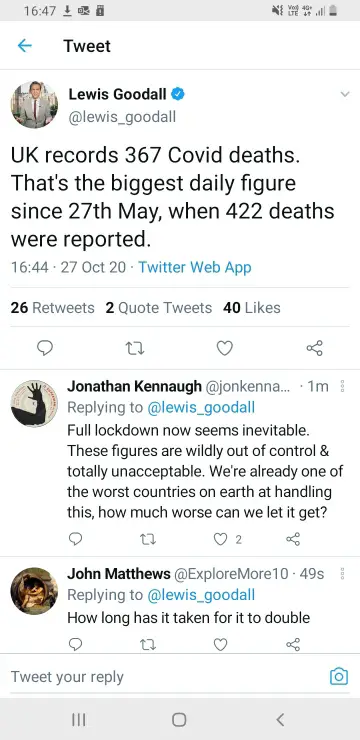The height and width of the screenshot is (740, 360).
Task: Attach photo with the camera icon
Action: [x=338, y=677]
